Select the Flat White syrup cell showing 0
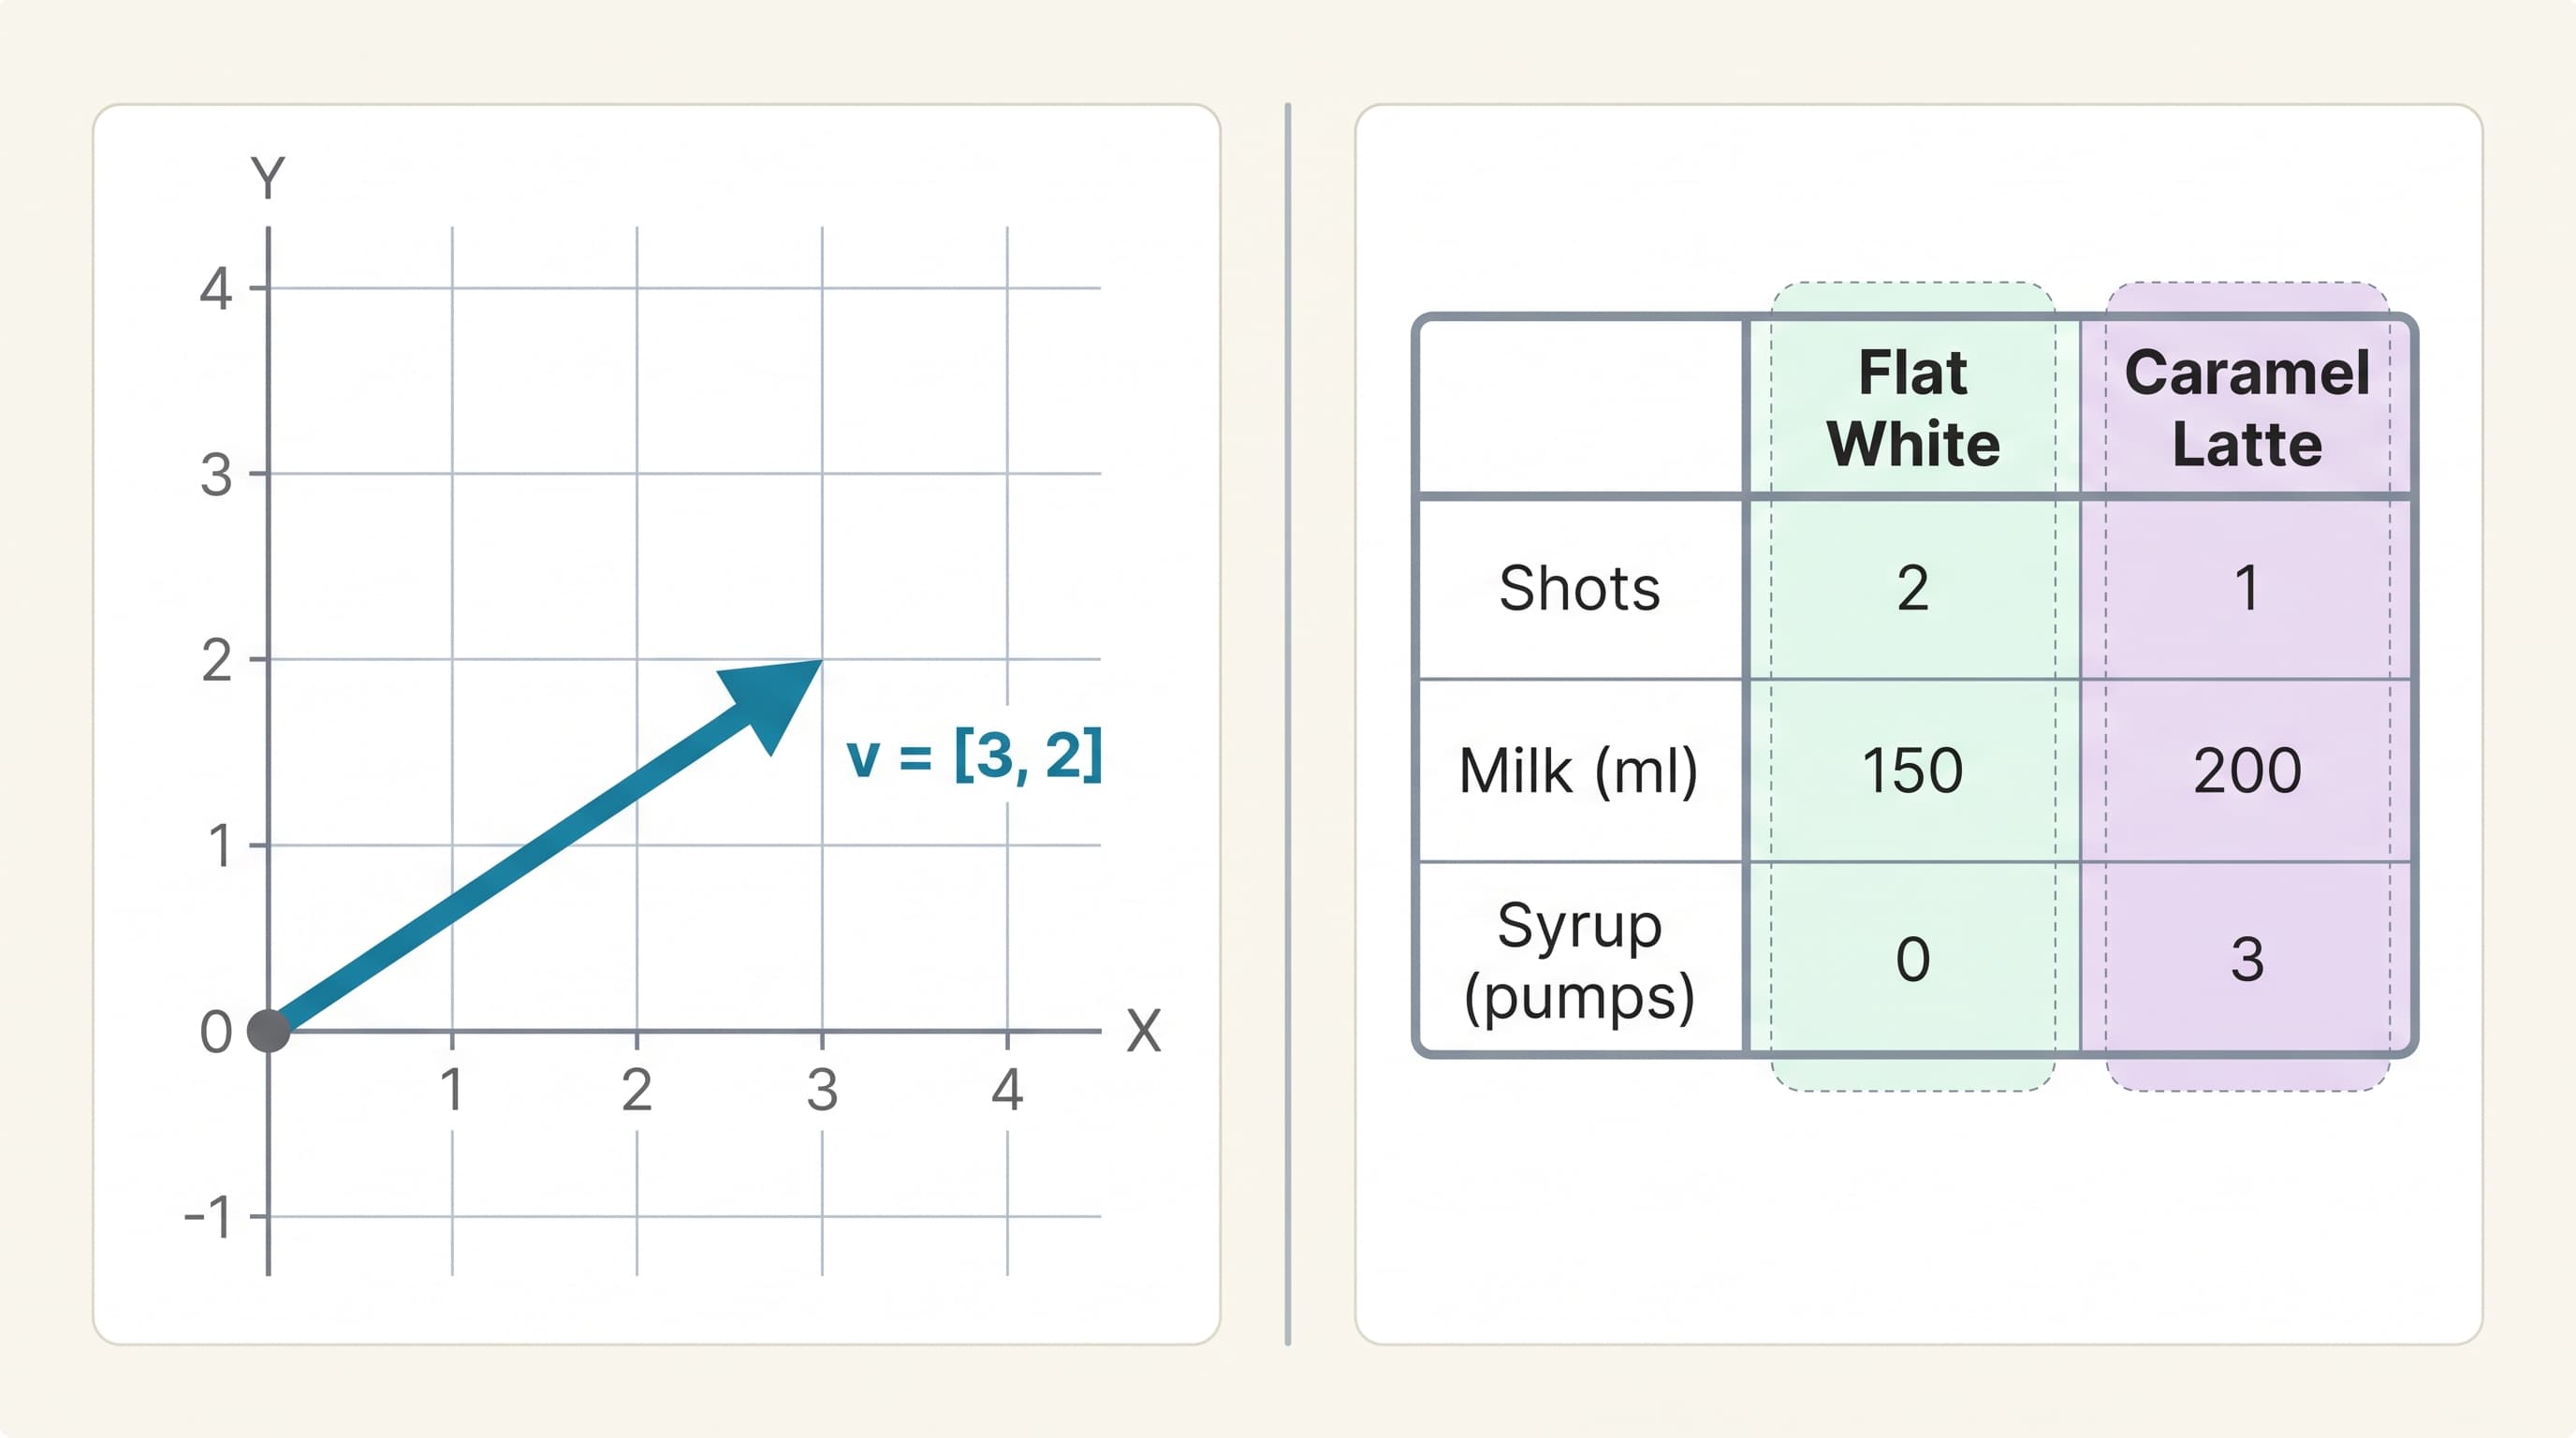This screenshot has height=1438, width=2576. pos(1912,958)
